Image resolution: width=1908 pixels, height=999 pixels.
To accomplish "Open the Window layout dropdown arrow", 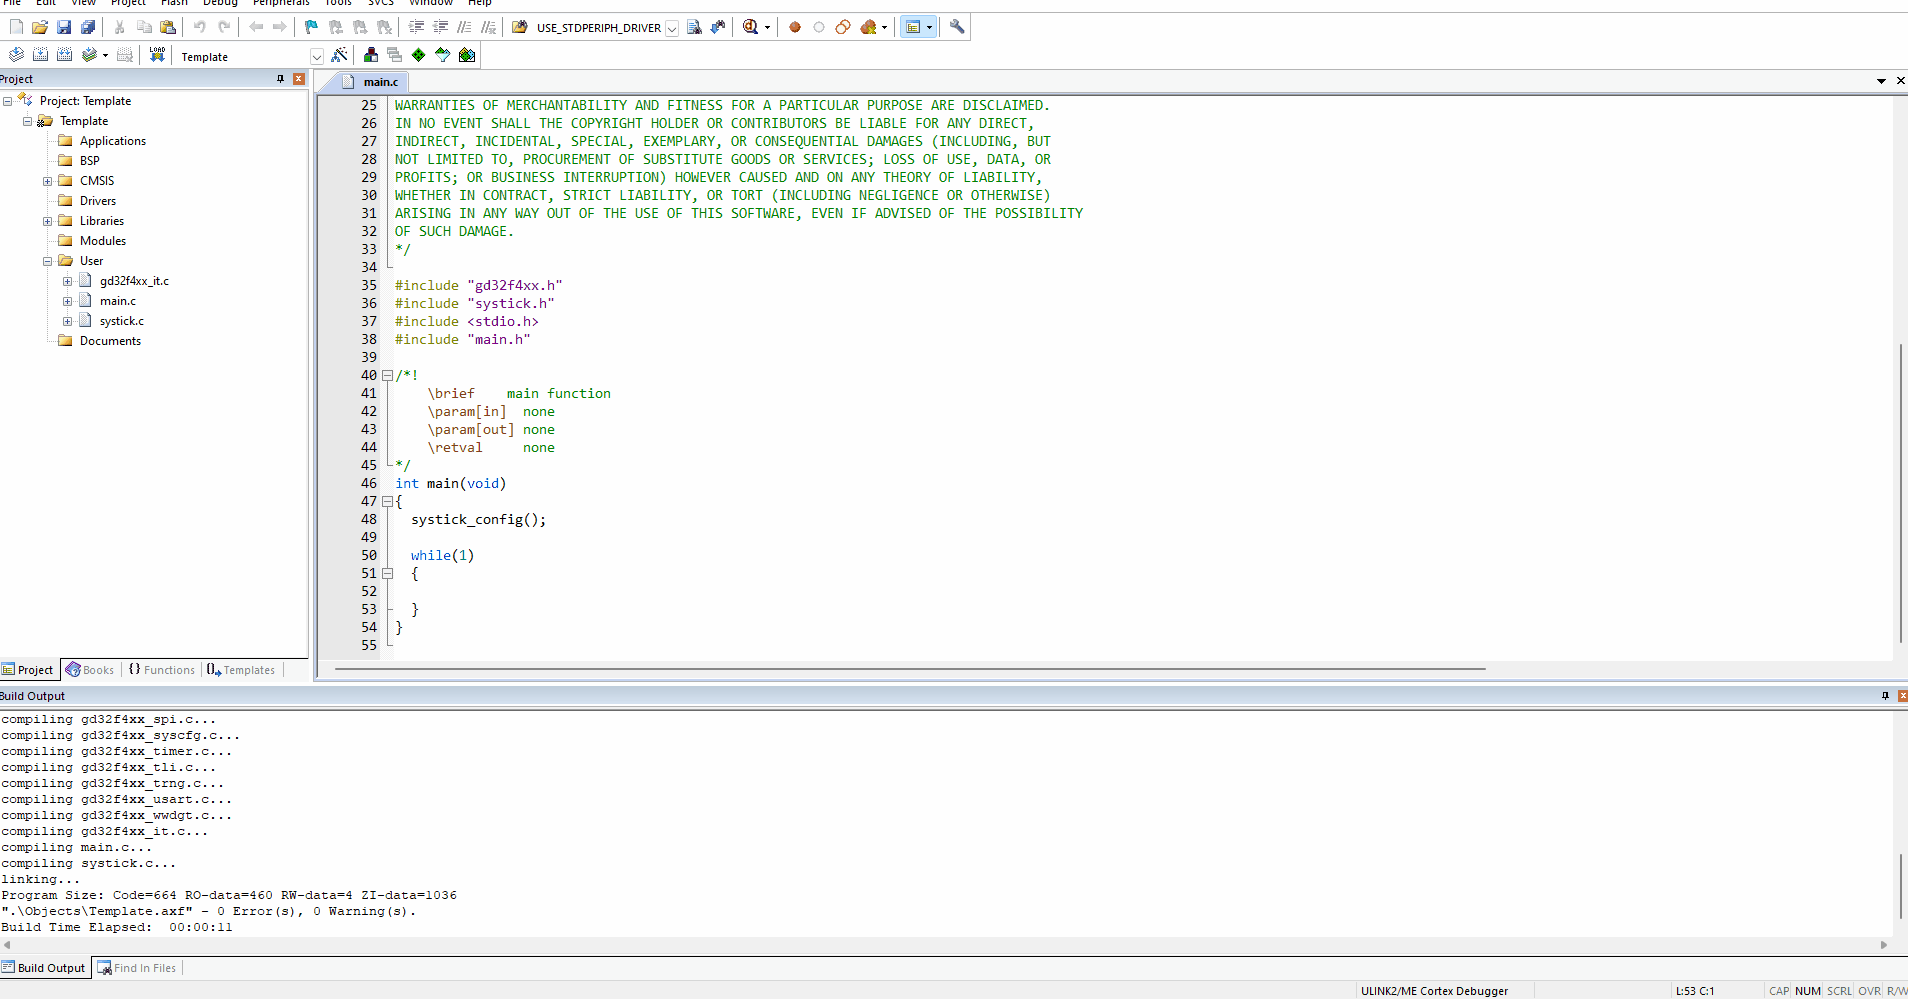I will pyautogui.click(x=930, y=28).
